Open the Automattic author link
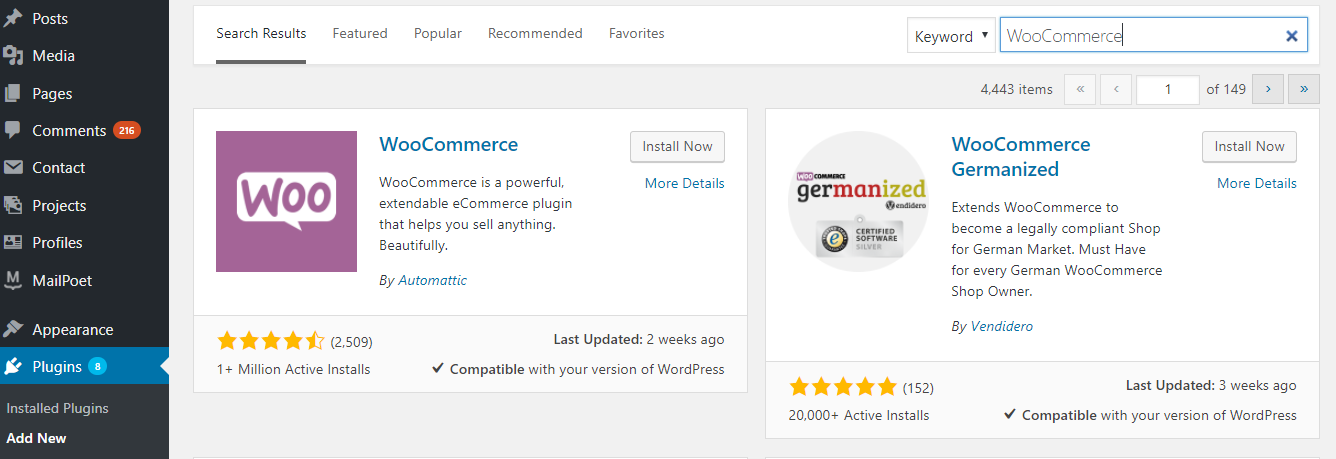 [x=433, y=280]
